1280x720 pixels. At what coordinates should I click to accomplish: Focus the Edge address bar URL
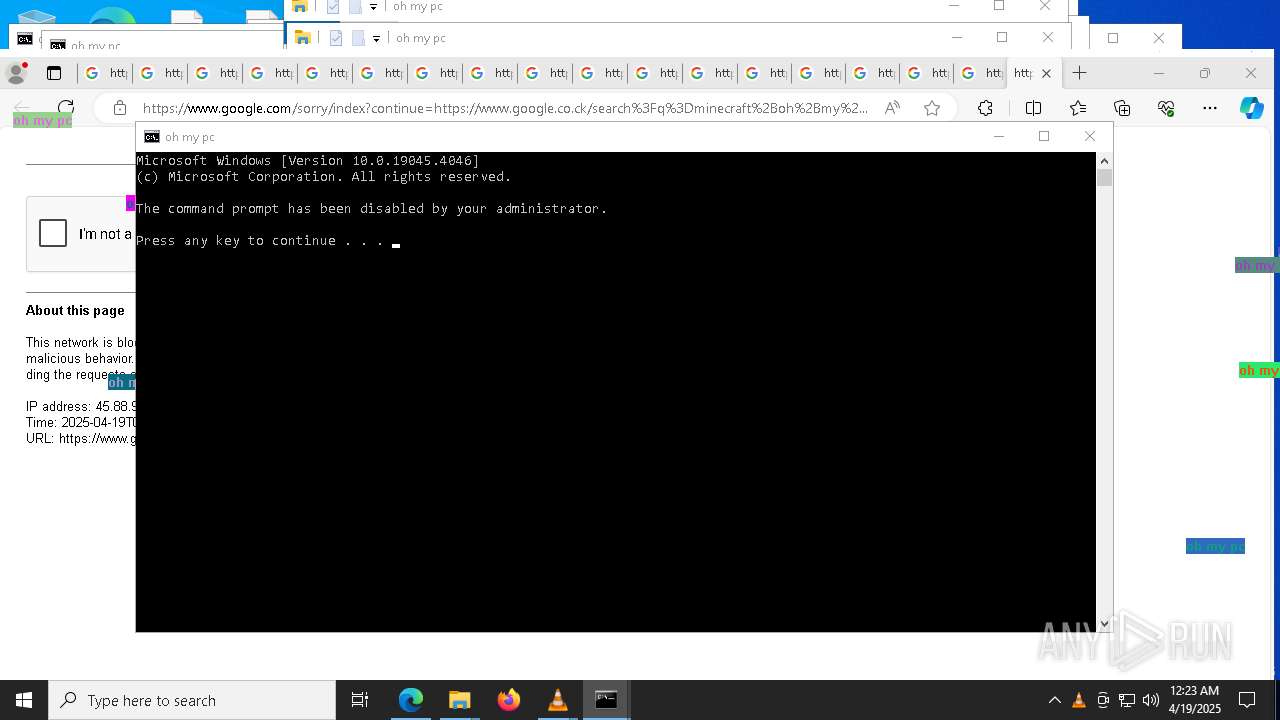505,108
